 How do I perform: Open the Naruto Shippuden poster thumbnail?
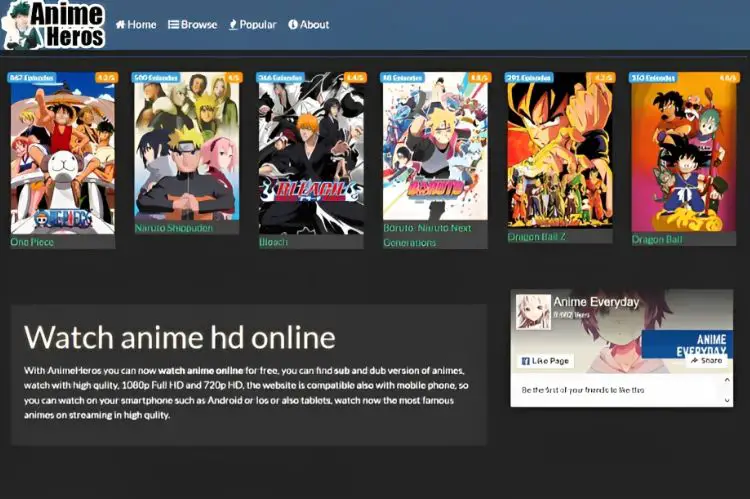tap(187, 146)
